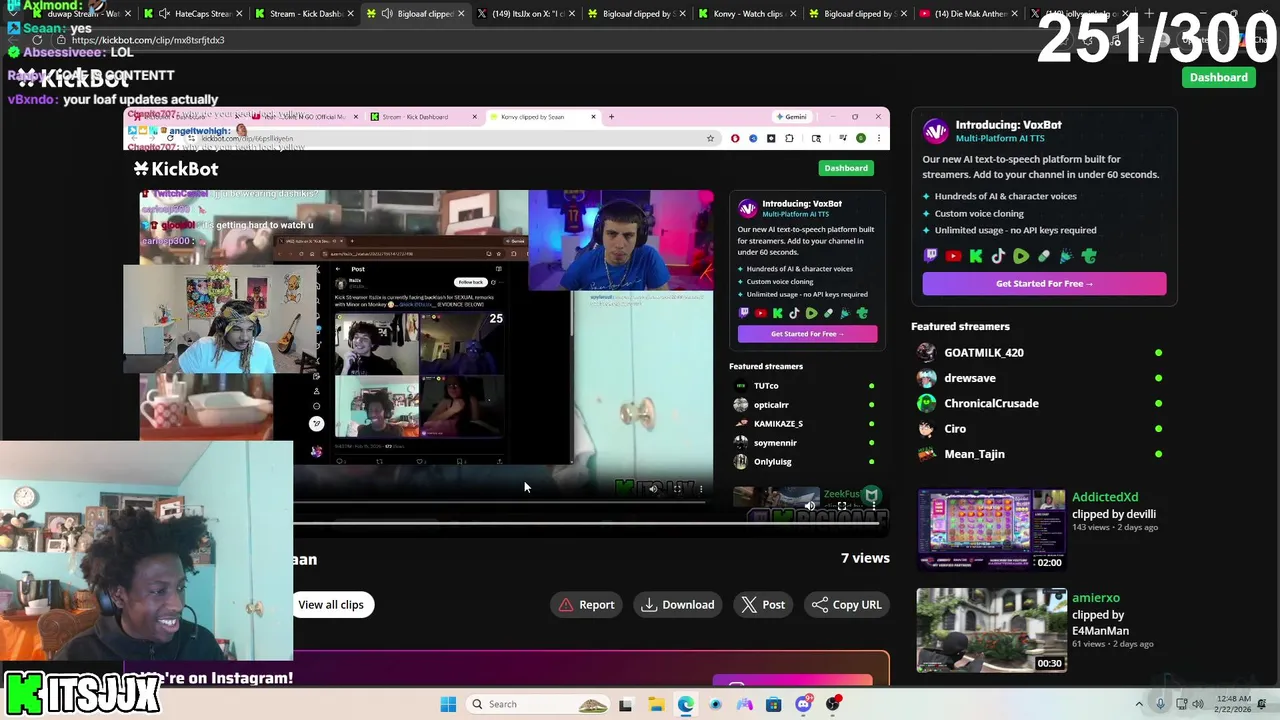Screen dimensions: 1280x720
Task: Switch to the Die Mak Anthem YouTube tab
Action: pos(968,14)
